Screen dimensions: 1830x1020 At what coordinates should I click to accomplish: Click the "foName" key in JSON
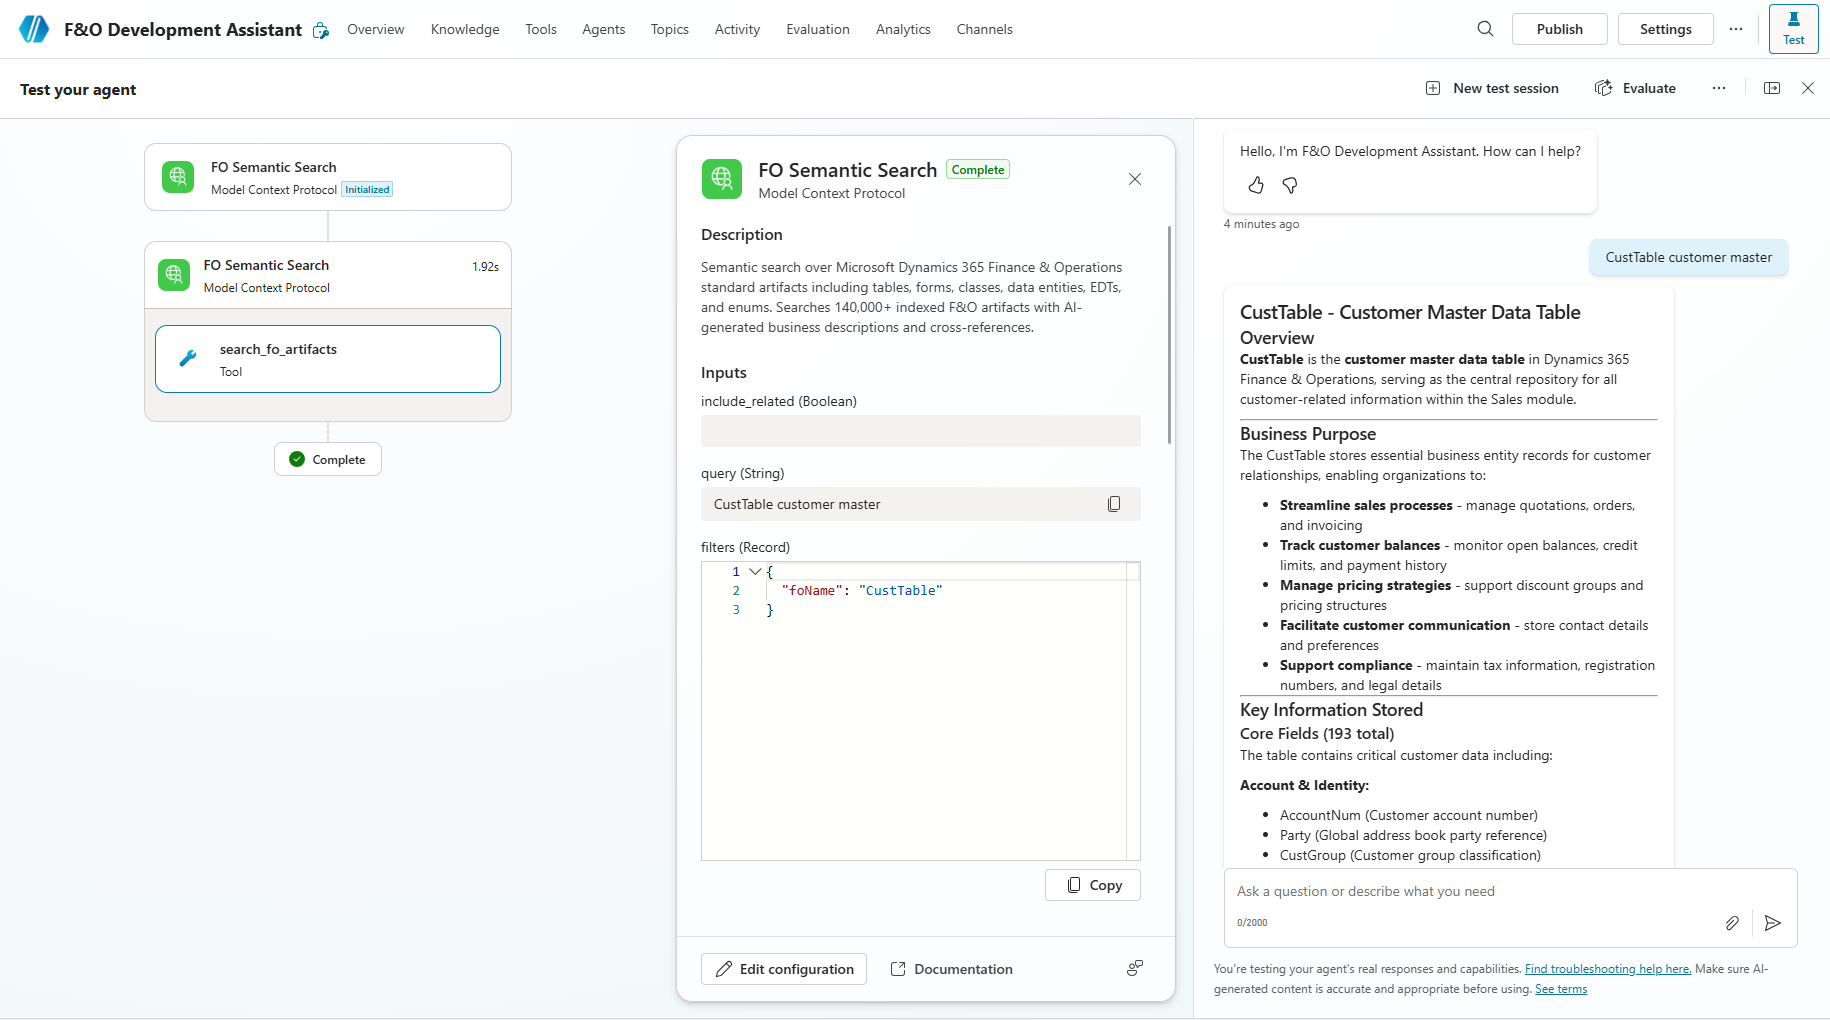coord(811,590)
